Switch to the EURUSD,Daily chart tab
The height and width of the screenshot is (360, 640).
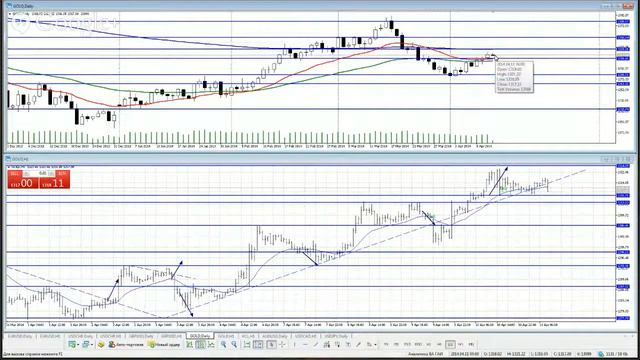pos(20,336)
